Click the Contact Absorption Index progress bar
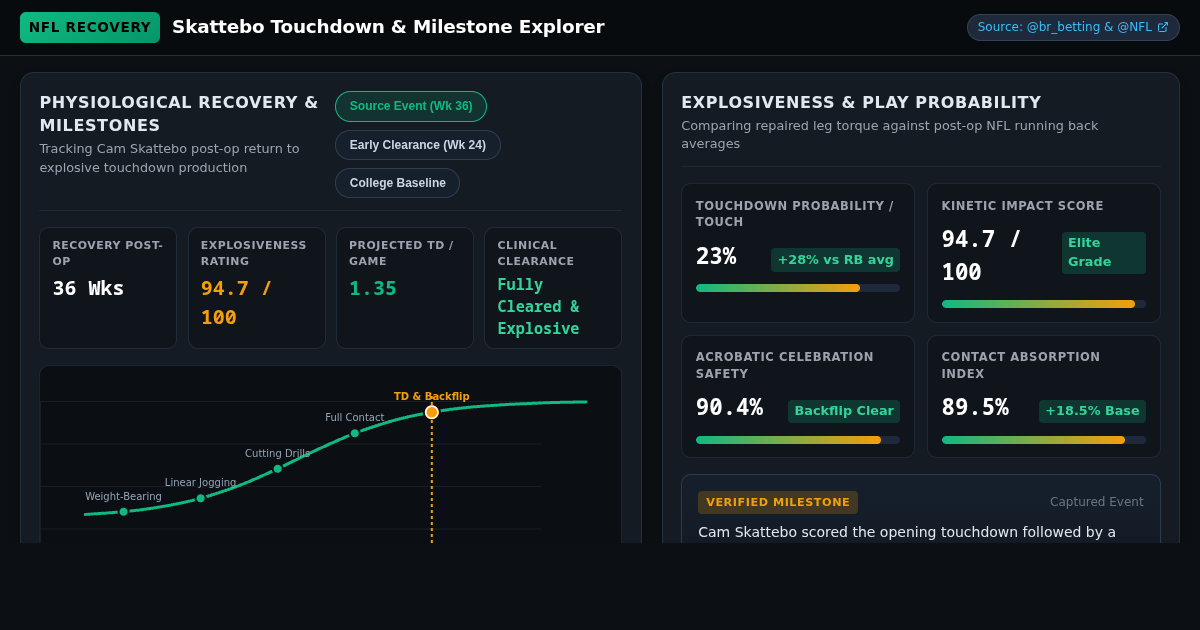The height and width of the screenshot is (630, 1200). point(1044,440)
